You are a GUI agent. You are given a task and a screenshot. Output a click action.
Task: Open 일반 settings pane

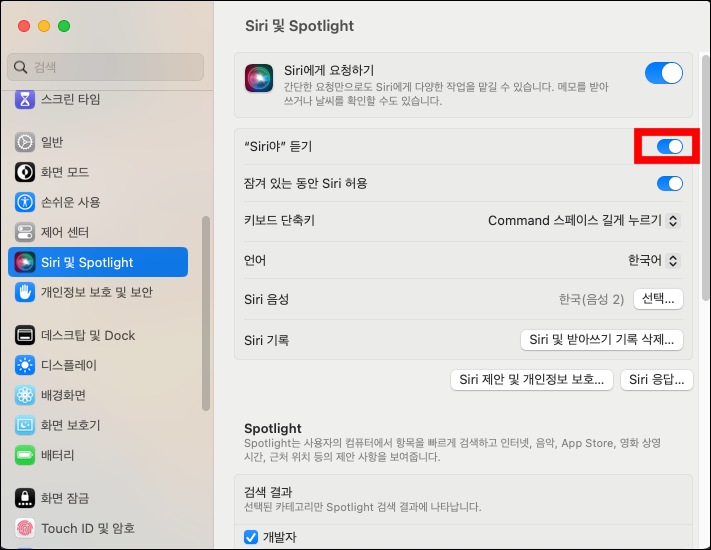[98, 142]
